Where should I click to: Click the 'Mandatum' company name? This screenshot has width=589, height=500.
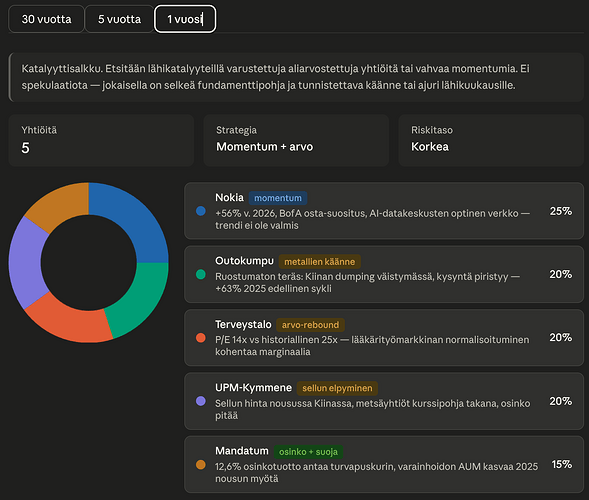point(242,451)
